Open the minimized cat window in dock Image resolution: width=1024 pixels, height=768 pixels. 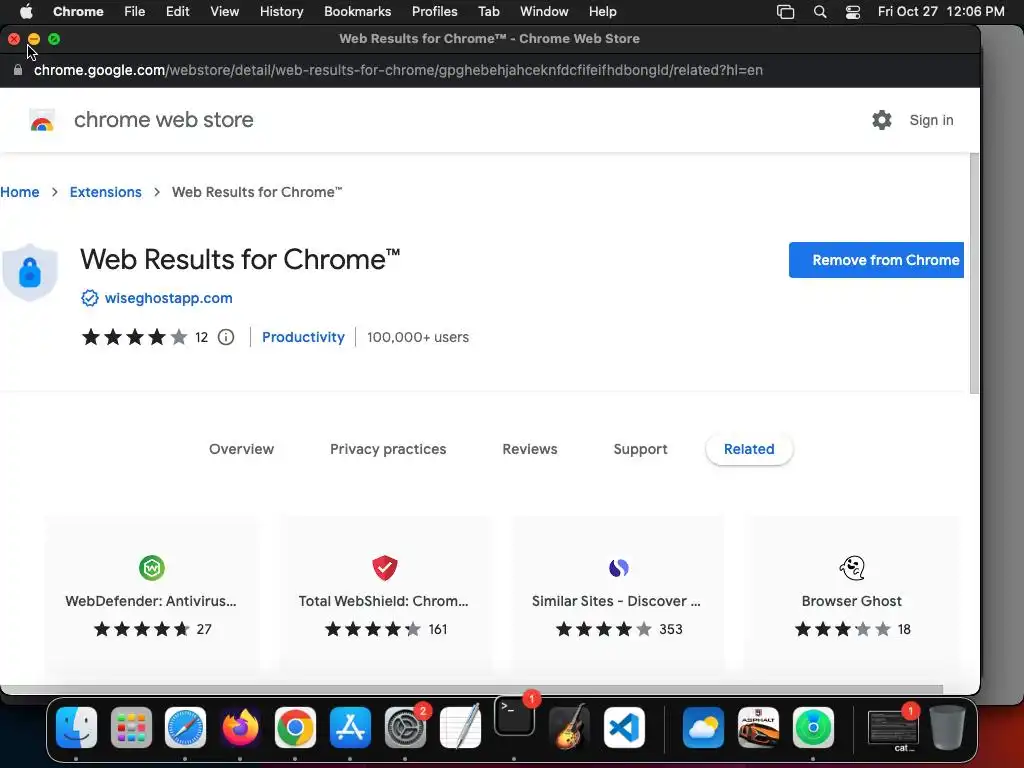(x=893, y=729)
